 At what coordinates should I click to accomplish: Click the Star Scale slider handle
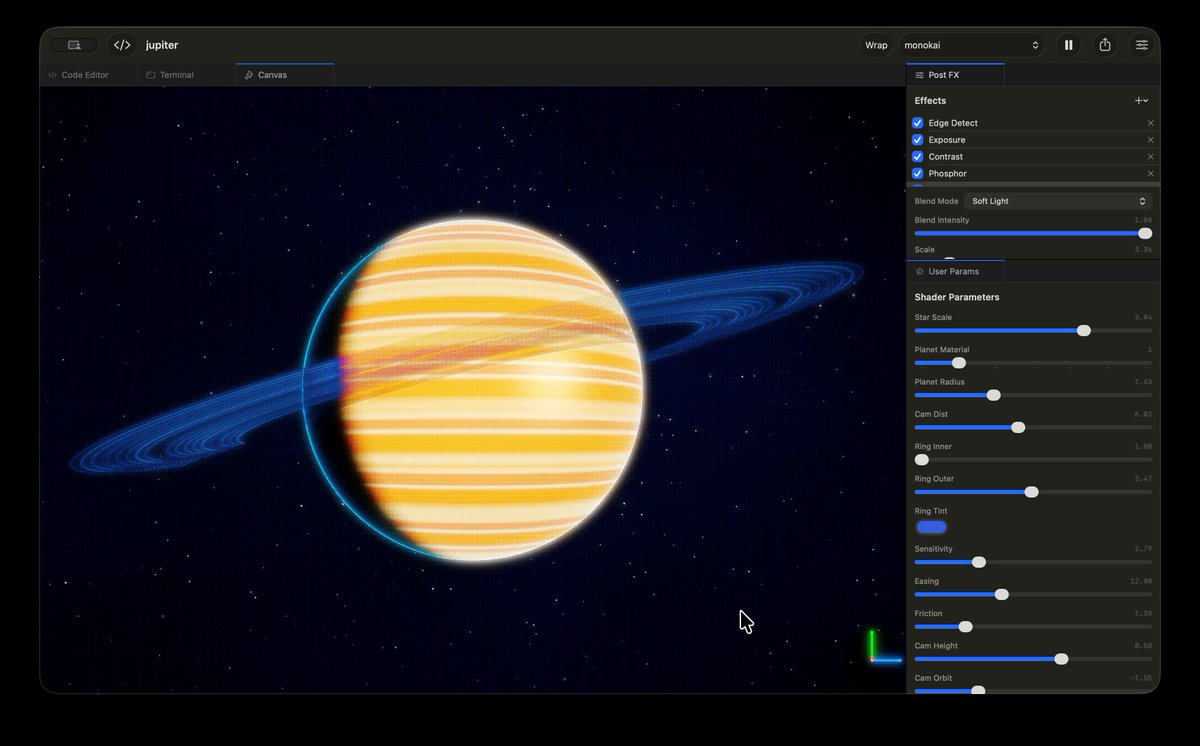[1084, 330]
